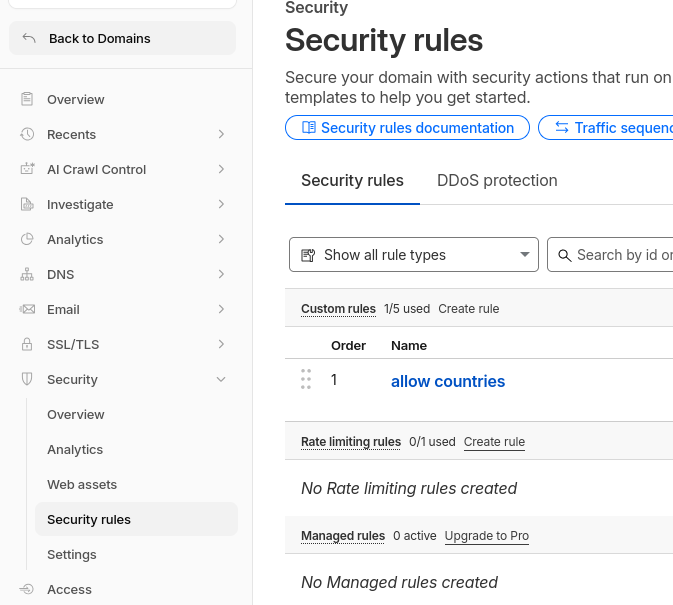Click the swap arrows icon on Traffic sequence
This screenshot has width=673, height=605.
[x=561, y=127]
